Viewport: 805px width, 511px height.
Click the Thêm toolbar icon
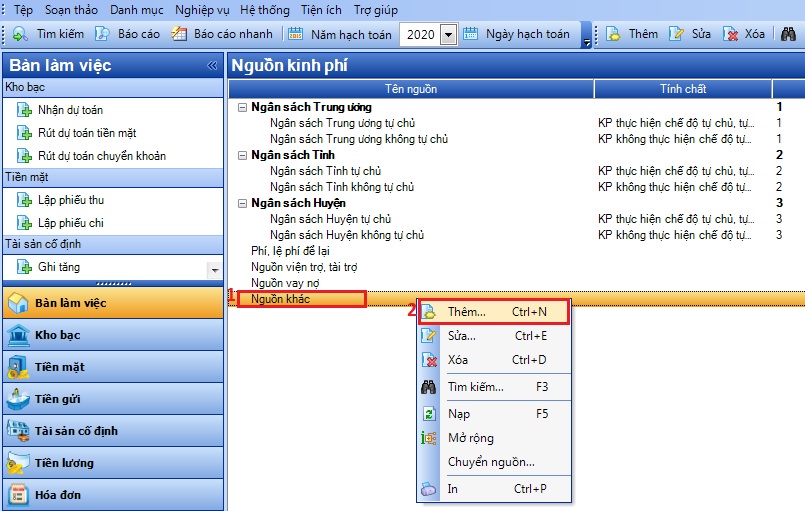click(x=613, y=34)
